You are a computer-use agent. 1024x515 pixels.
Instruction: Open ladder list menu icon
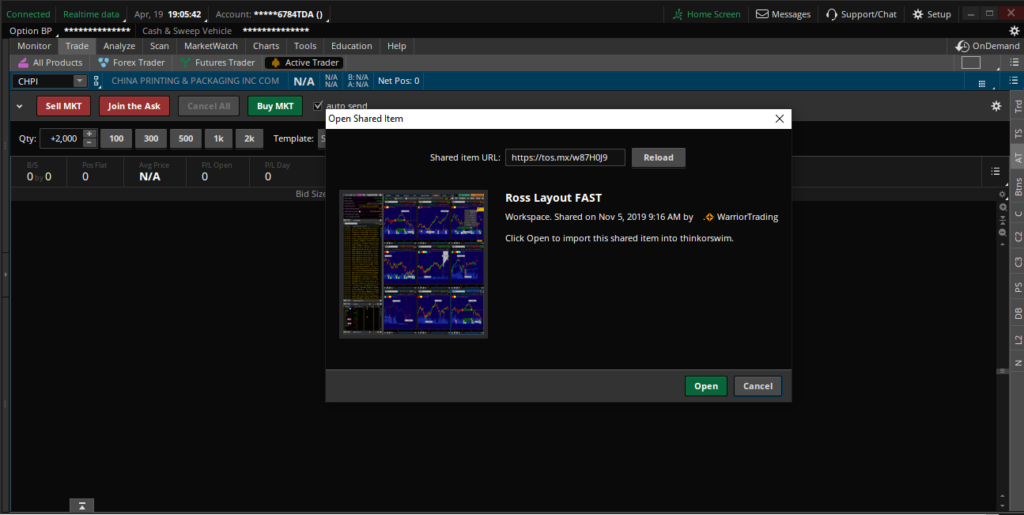pos(995,171)
